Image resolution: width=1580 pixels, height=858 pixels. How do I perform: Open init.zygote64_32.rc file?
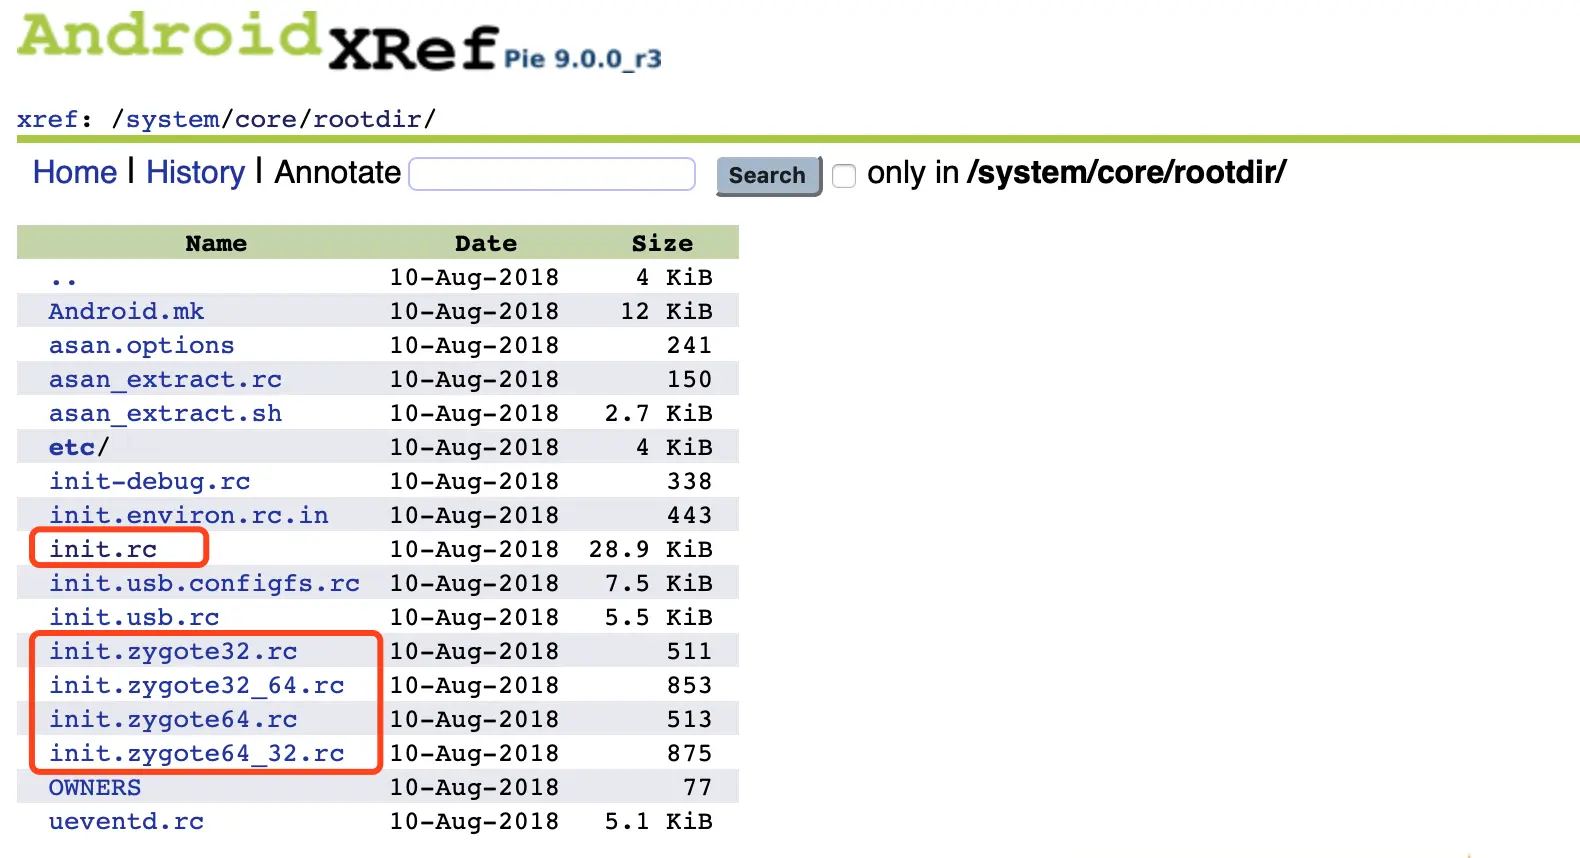[196, 753]
